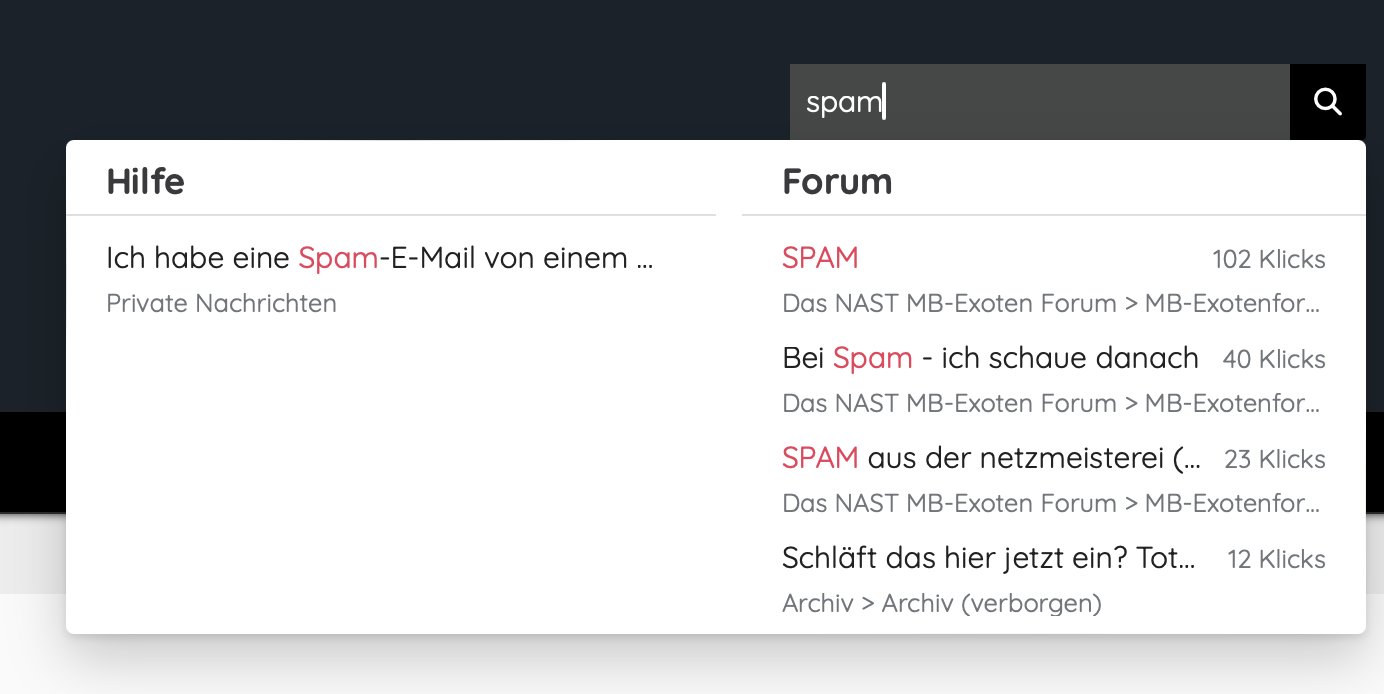Open forum breadcrumb below the "SPAM" thread
This screenshot has height=694, width=1384.
[1050, 303]
